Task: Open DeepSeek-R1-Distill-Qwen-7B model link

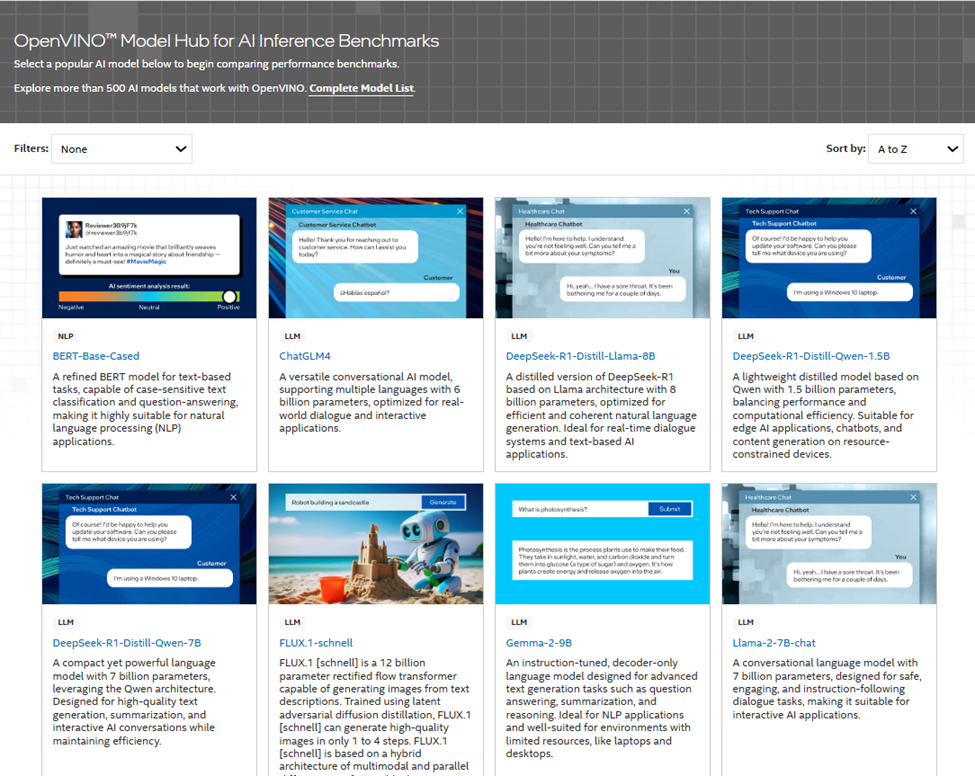Action: 127,643
